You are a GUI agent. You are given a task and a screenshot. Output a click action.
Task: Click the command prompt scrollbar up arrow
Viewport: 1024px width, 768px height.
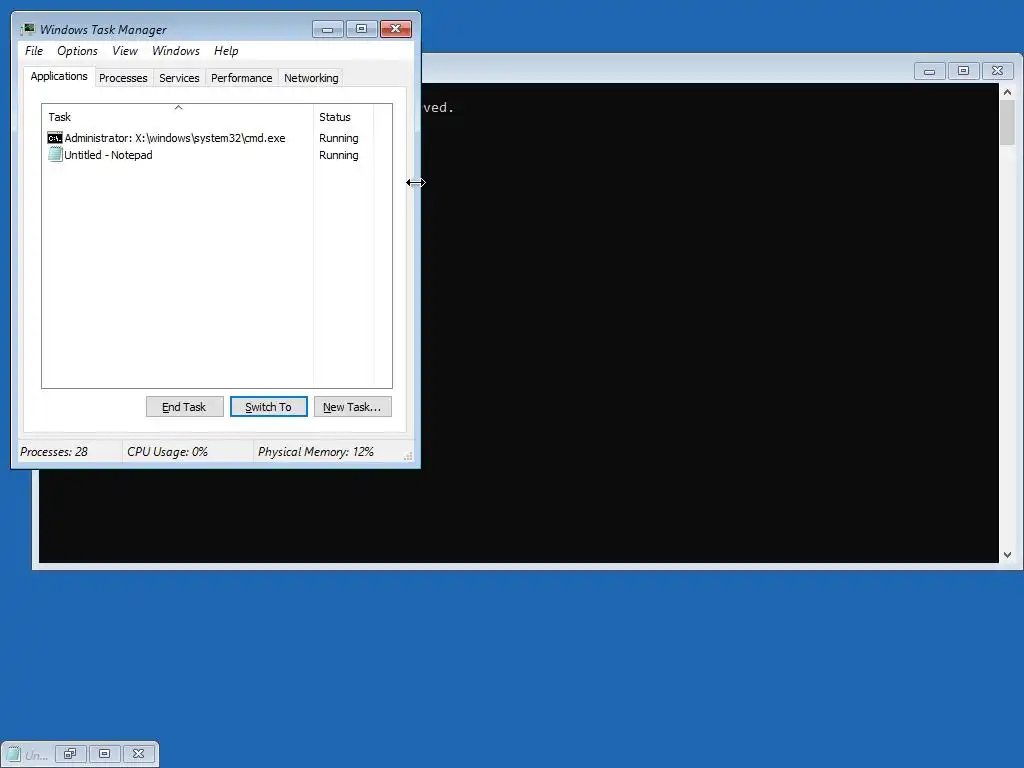coord(1008,92)
